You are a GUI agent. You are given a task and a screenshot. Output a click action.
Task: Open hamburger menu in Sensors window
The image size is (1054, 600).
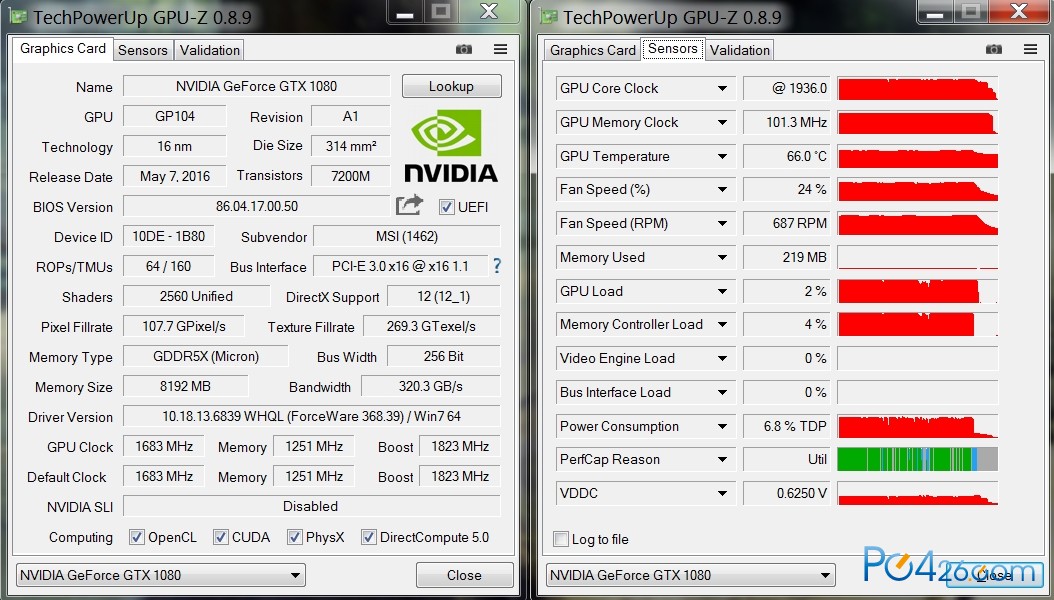[x=1030, y=49]
